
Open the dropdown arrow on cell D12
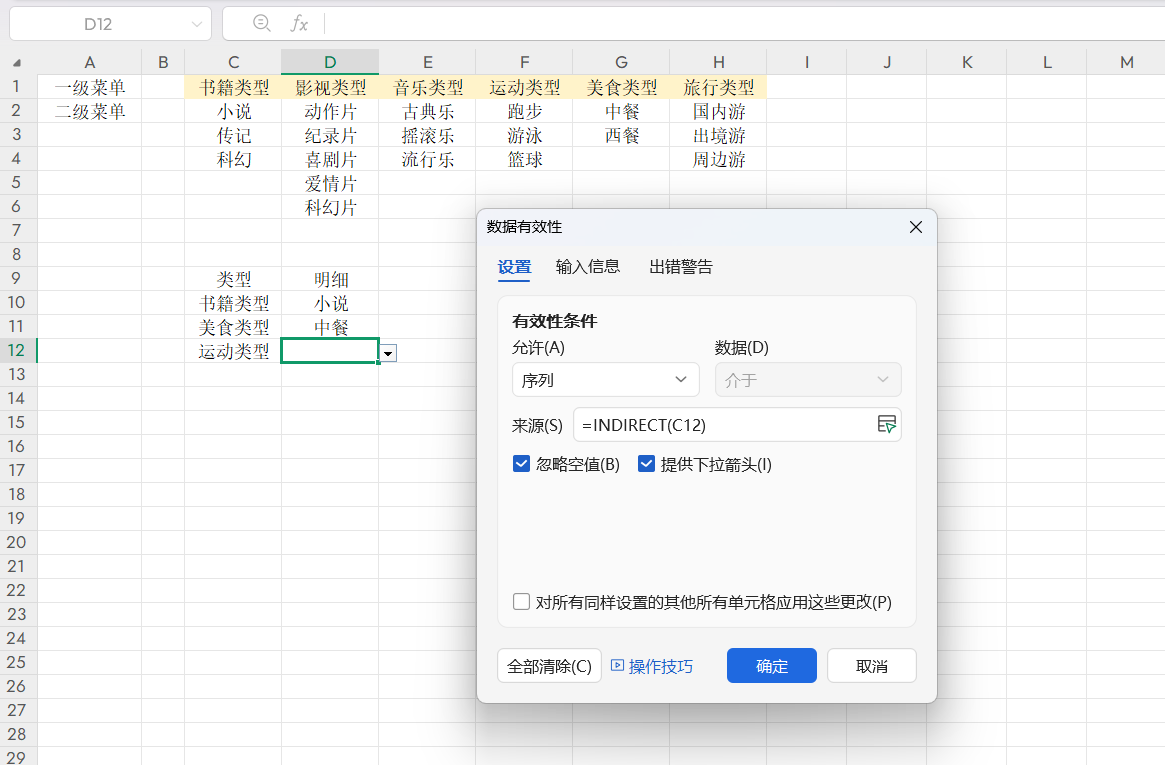click(x=388, y=354)
